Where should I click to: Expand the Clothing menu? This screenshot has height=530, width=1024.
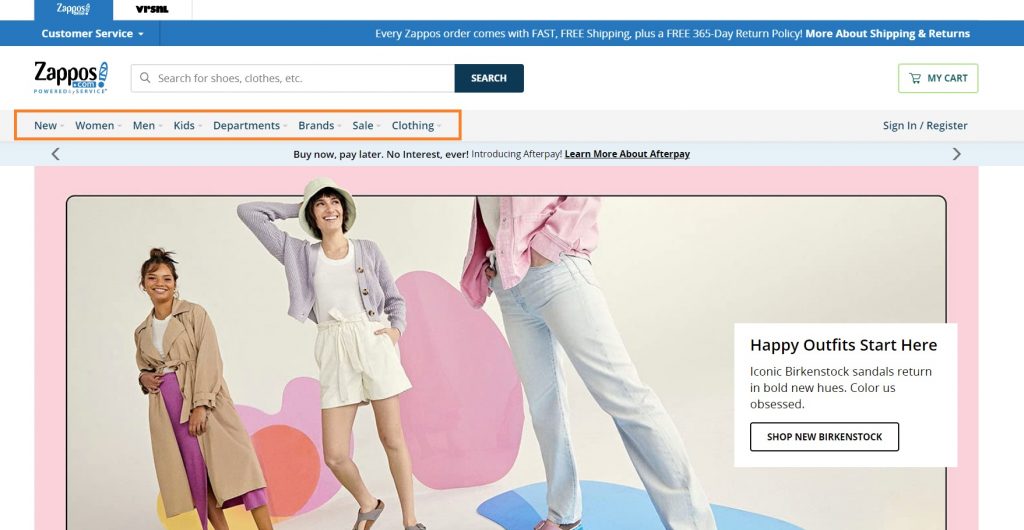(416, 126)
